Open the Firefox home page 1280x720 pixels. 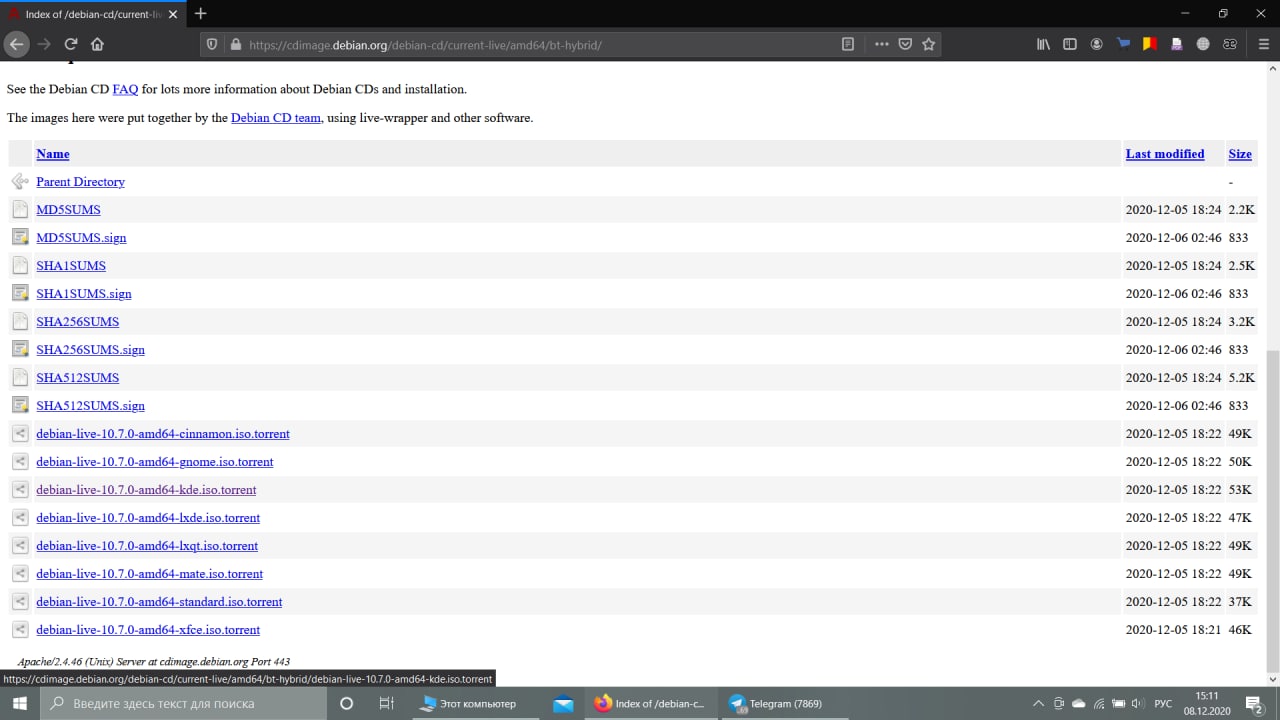tap(97, 44)
